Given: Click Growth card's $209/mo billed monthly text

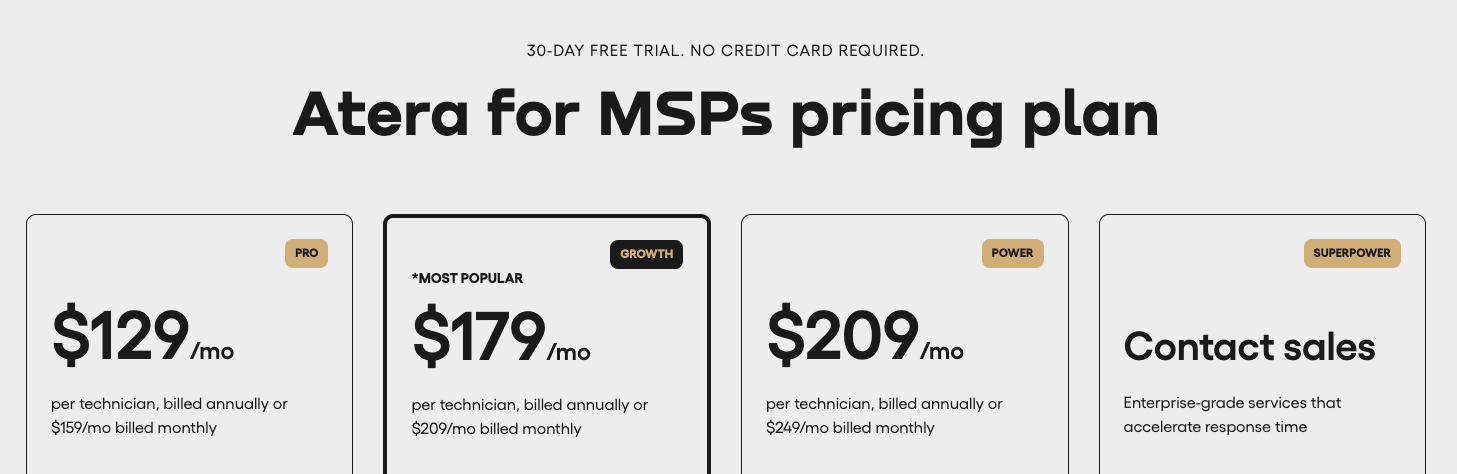Looking at the screenshot, I should (496, 429).
